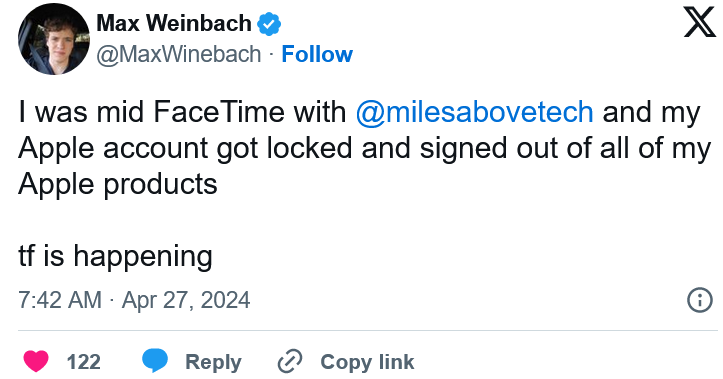Open the Max Weinbach display name
Image resolution: width=723 pixels, height=379 pixels.
(x=174, y=23)
